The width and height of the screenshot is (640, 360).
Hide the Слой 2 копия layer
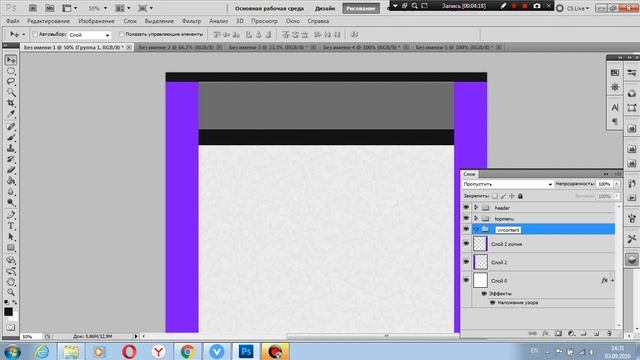pos(466,244)
